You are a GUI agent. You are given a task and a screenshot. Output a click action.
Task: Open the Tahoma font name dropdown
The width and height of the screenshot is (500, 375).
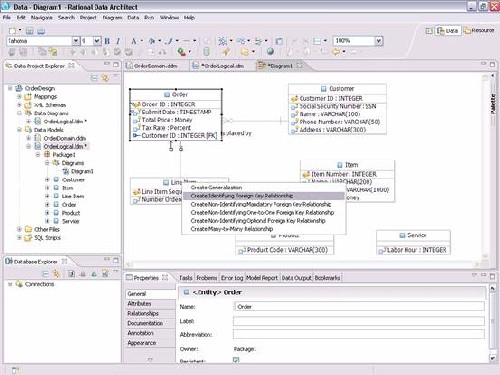pyautogui.click(x=76, y=41)
